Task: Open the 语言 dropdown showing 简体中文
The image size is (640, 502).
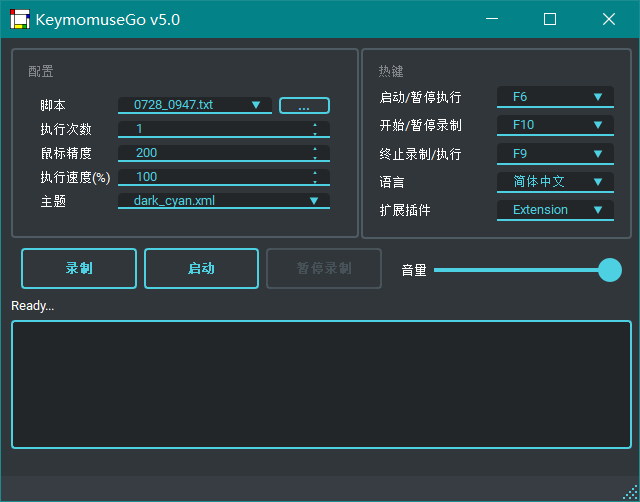Action: tap(555, 182)
